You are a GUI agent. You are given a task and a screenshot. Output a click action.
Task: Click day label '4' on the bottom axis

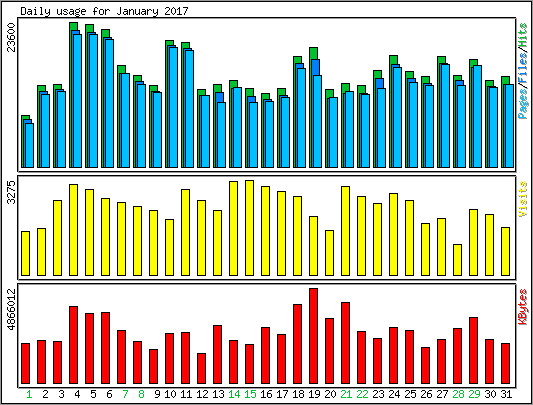pos(77,394)
